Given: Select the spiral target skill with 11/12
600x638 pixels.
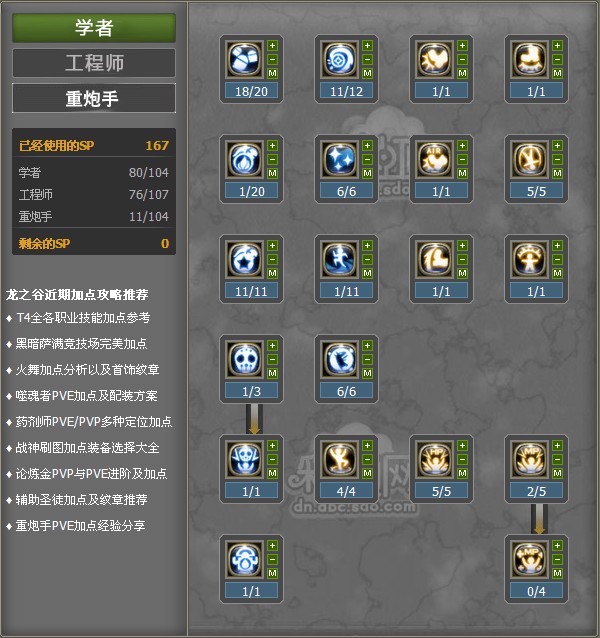Looking at the screenshot, I should (x=340, y=59).
